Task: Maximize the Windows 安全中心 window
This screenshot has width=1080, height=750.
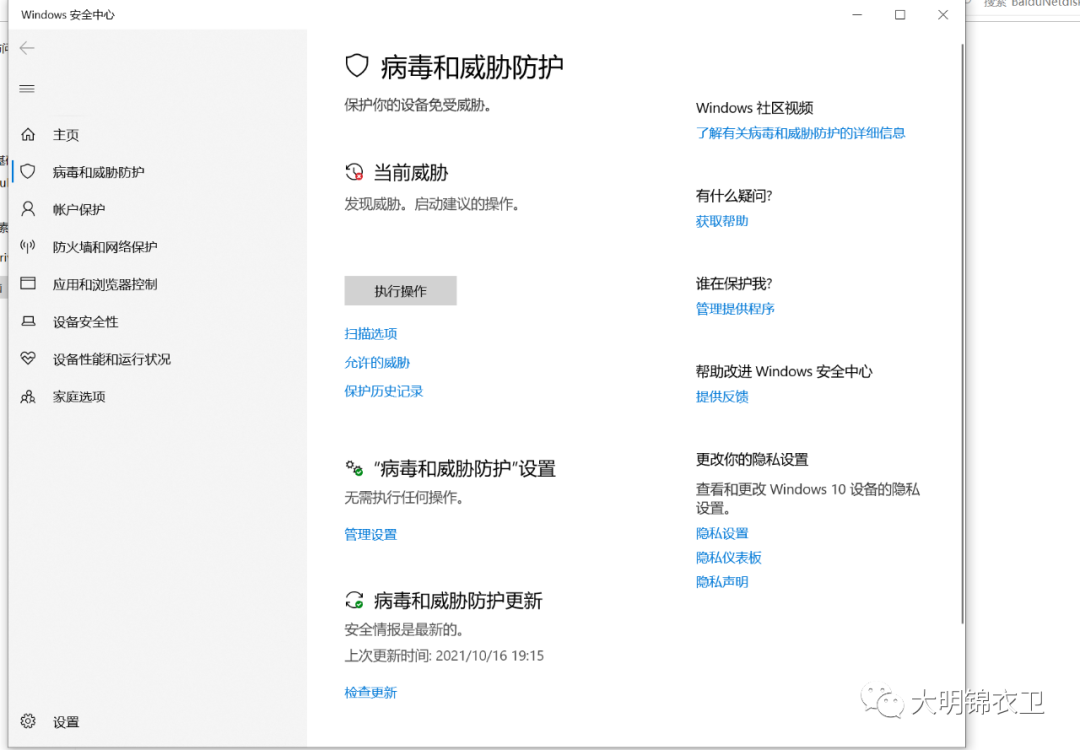Action: [900, 14]
